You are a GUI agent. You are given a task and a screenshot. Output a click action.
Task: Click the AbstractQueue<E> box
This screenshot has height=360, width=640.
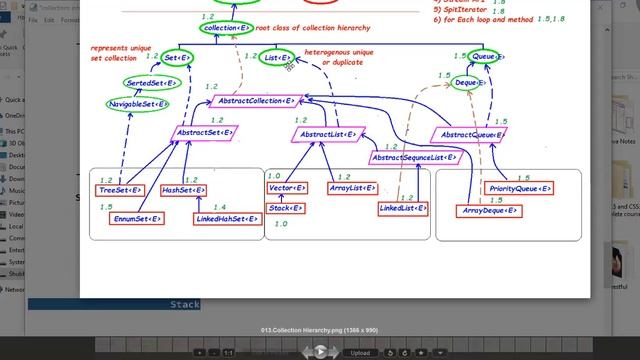[x=469, y=135]
